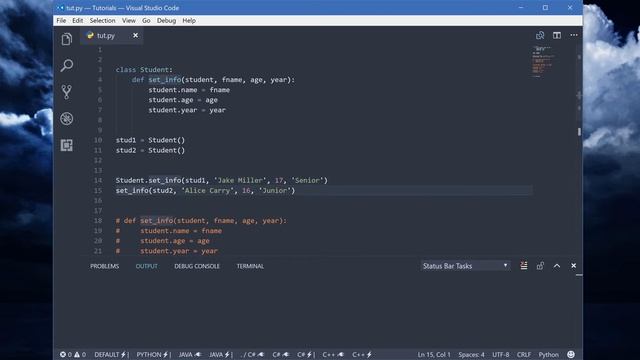Click the 'stud1 = Student()' line
Viewport: 640px width, 360px height.
click(x=150, y=140)
